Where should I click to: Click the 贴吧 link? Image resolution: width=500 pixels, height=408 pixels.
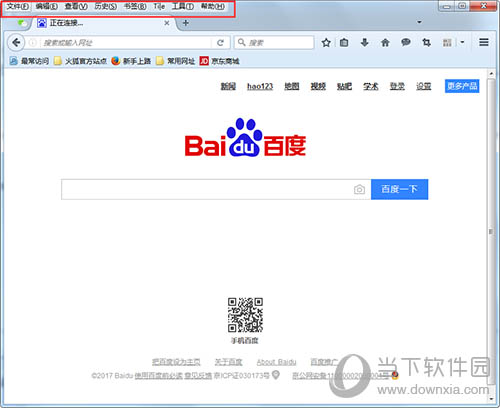point(344,86)
